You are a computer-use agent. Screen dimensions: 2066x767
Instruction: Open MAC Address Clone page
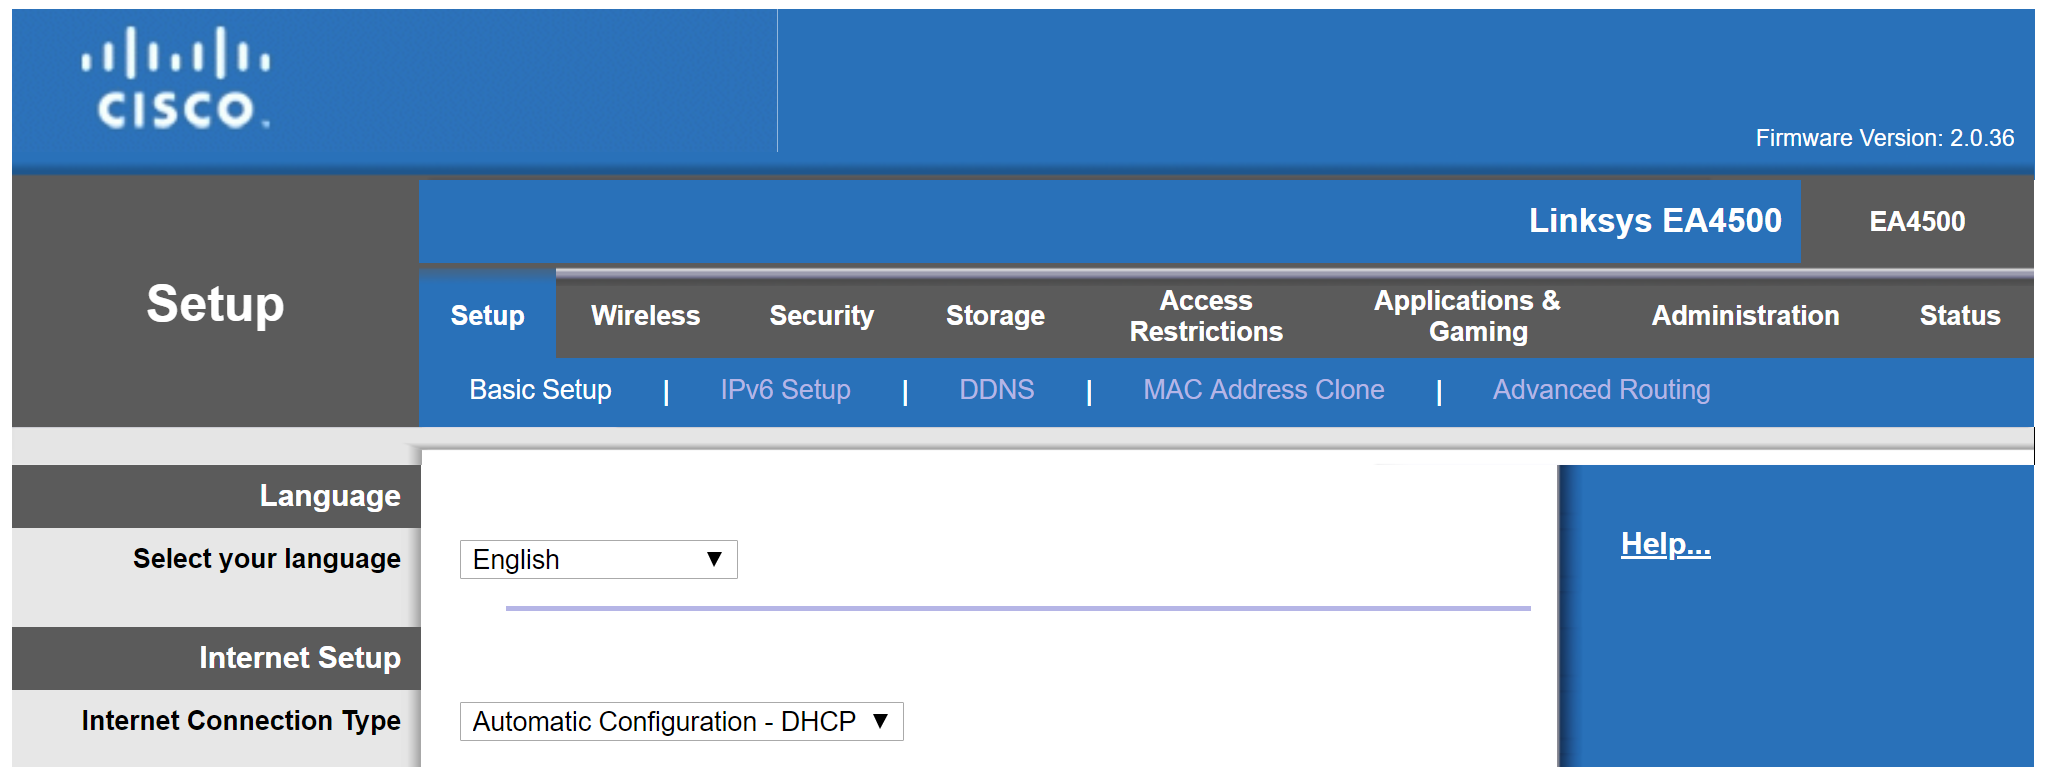pos(1263,390)
